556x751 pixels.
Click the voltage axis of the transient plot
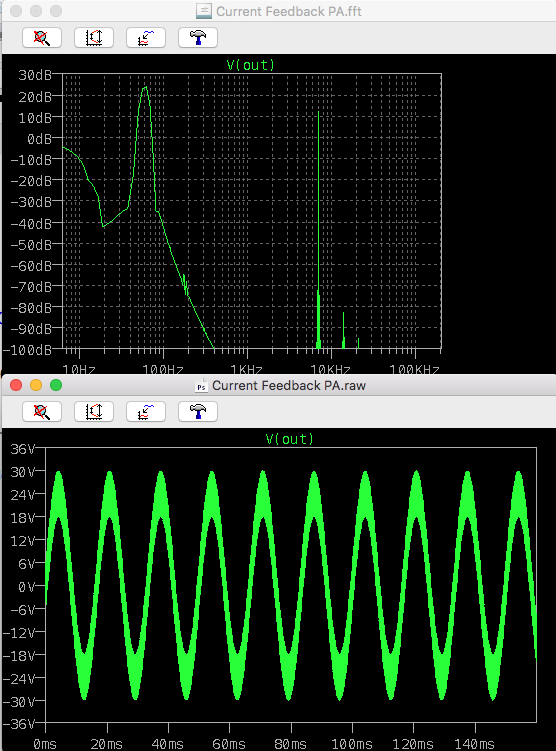(23, 586)
